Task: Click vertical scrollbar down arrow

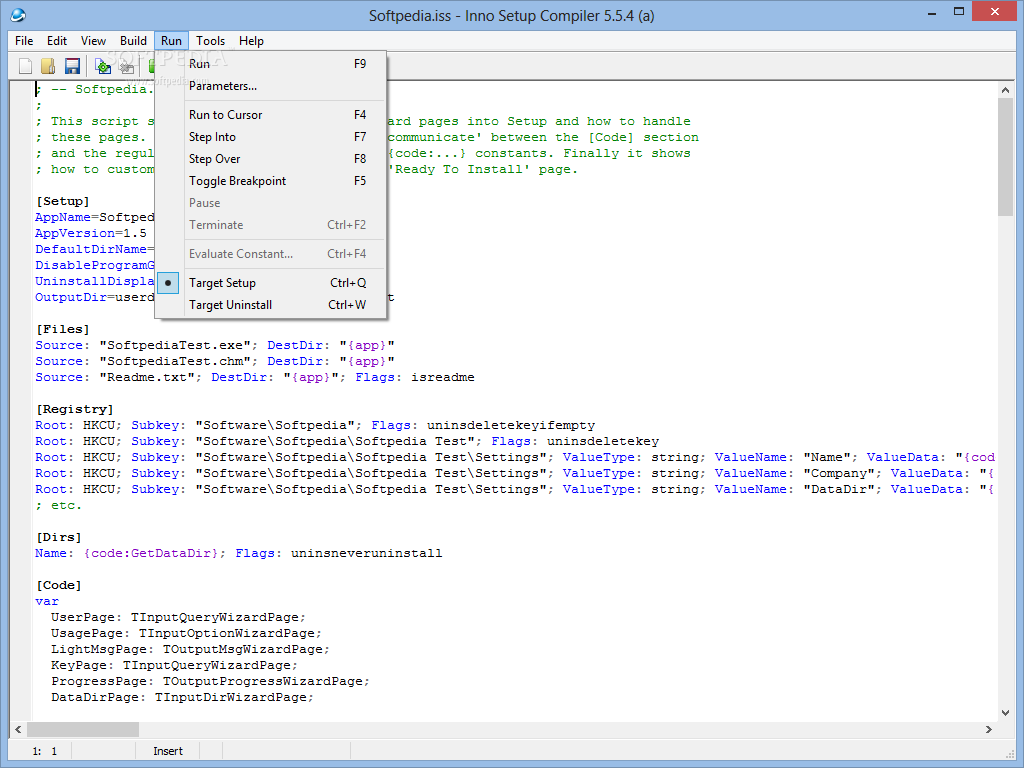Action: click(1005, 713)
